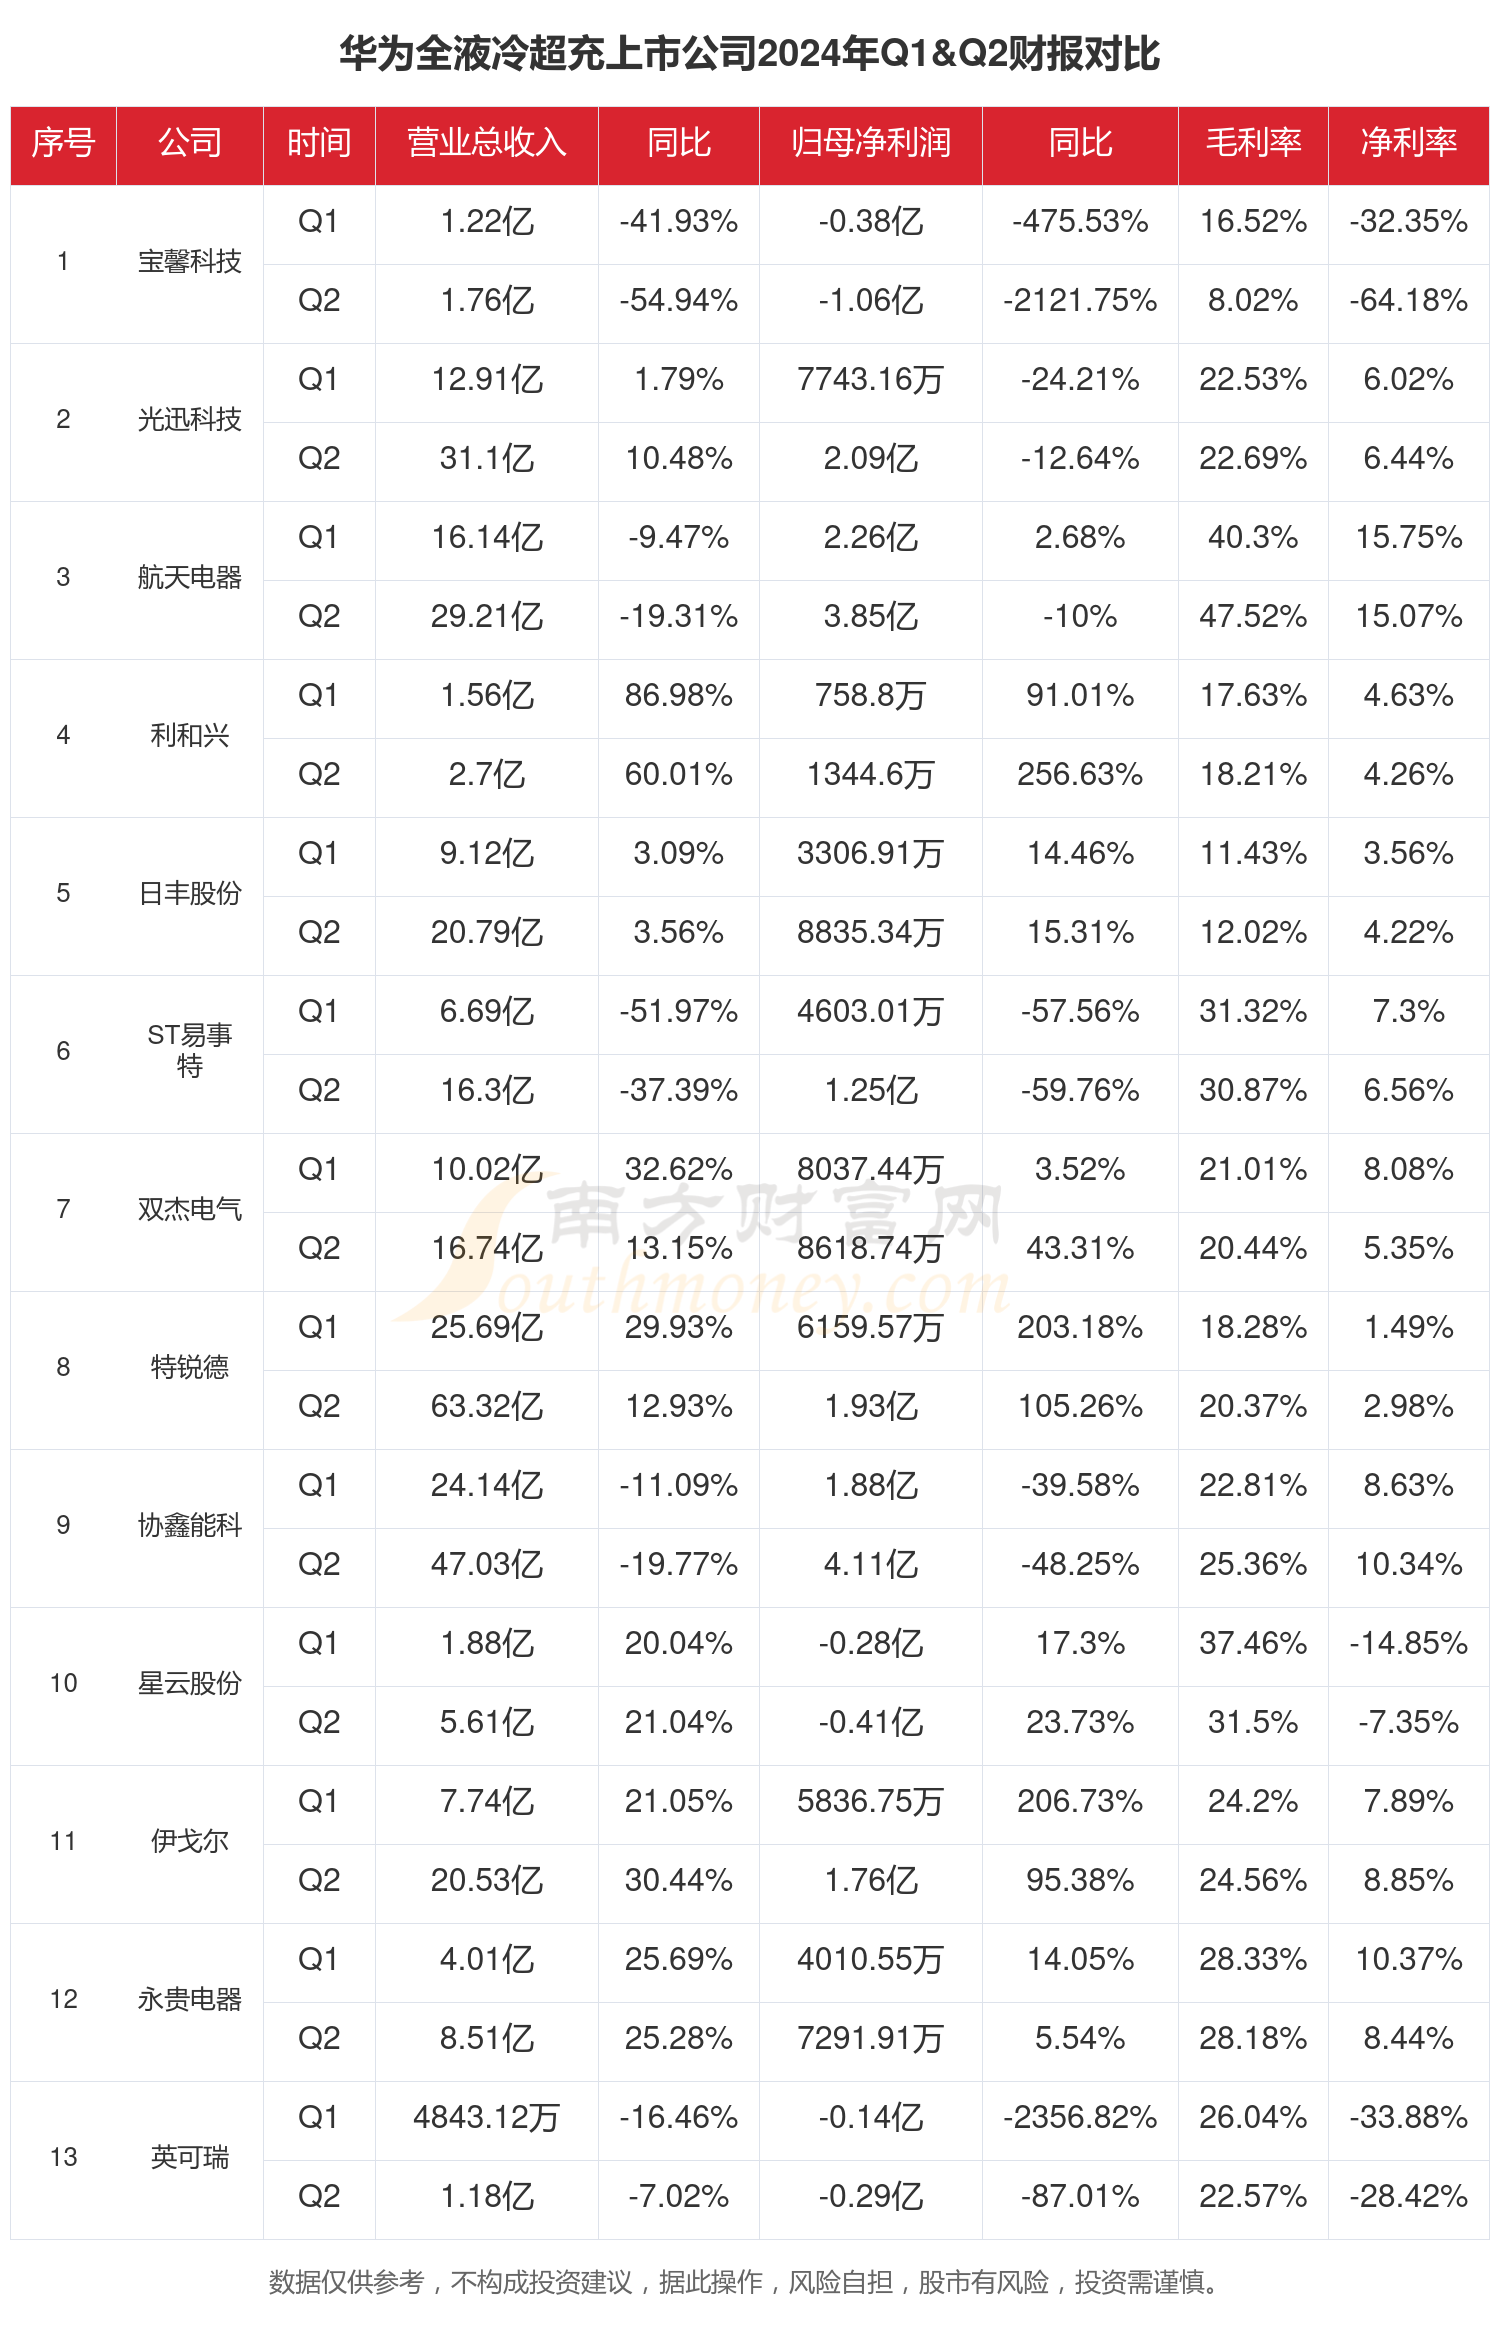Viewport: 1500px width, 2341px height.
Task: Click the 7743.16万 net profit cell
Action: click(x=870, y=379)
